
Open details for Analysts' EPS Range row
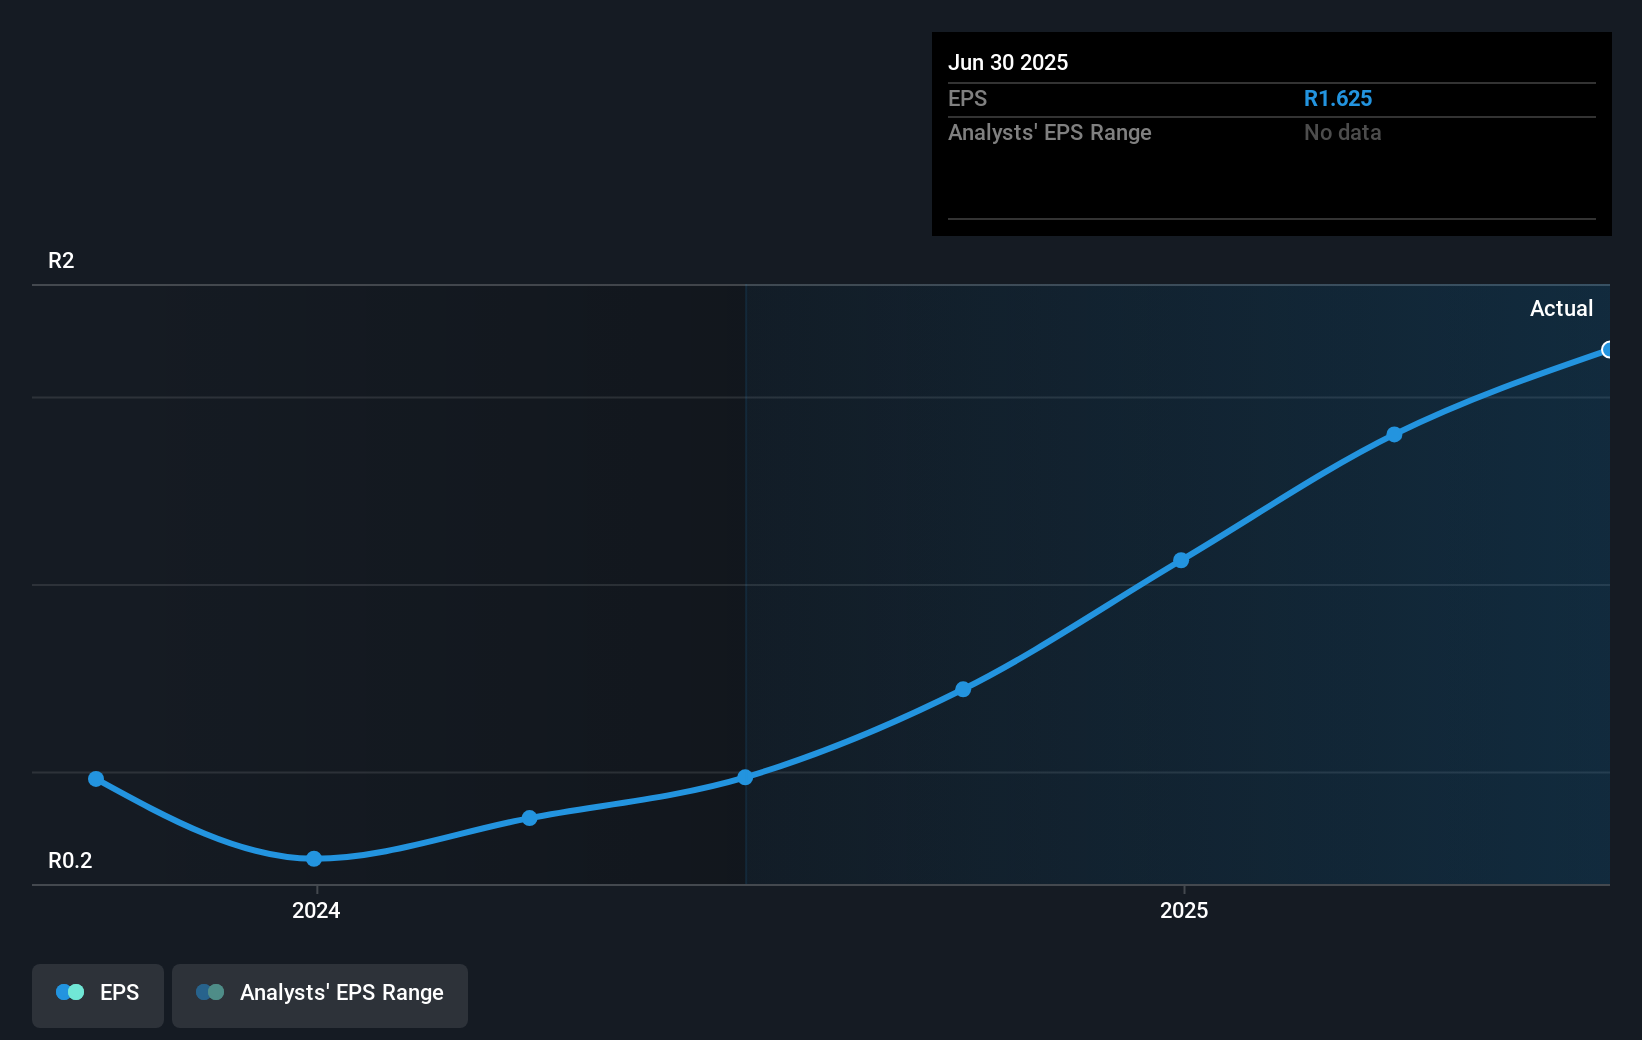point(1049,132)
